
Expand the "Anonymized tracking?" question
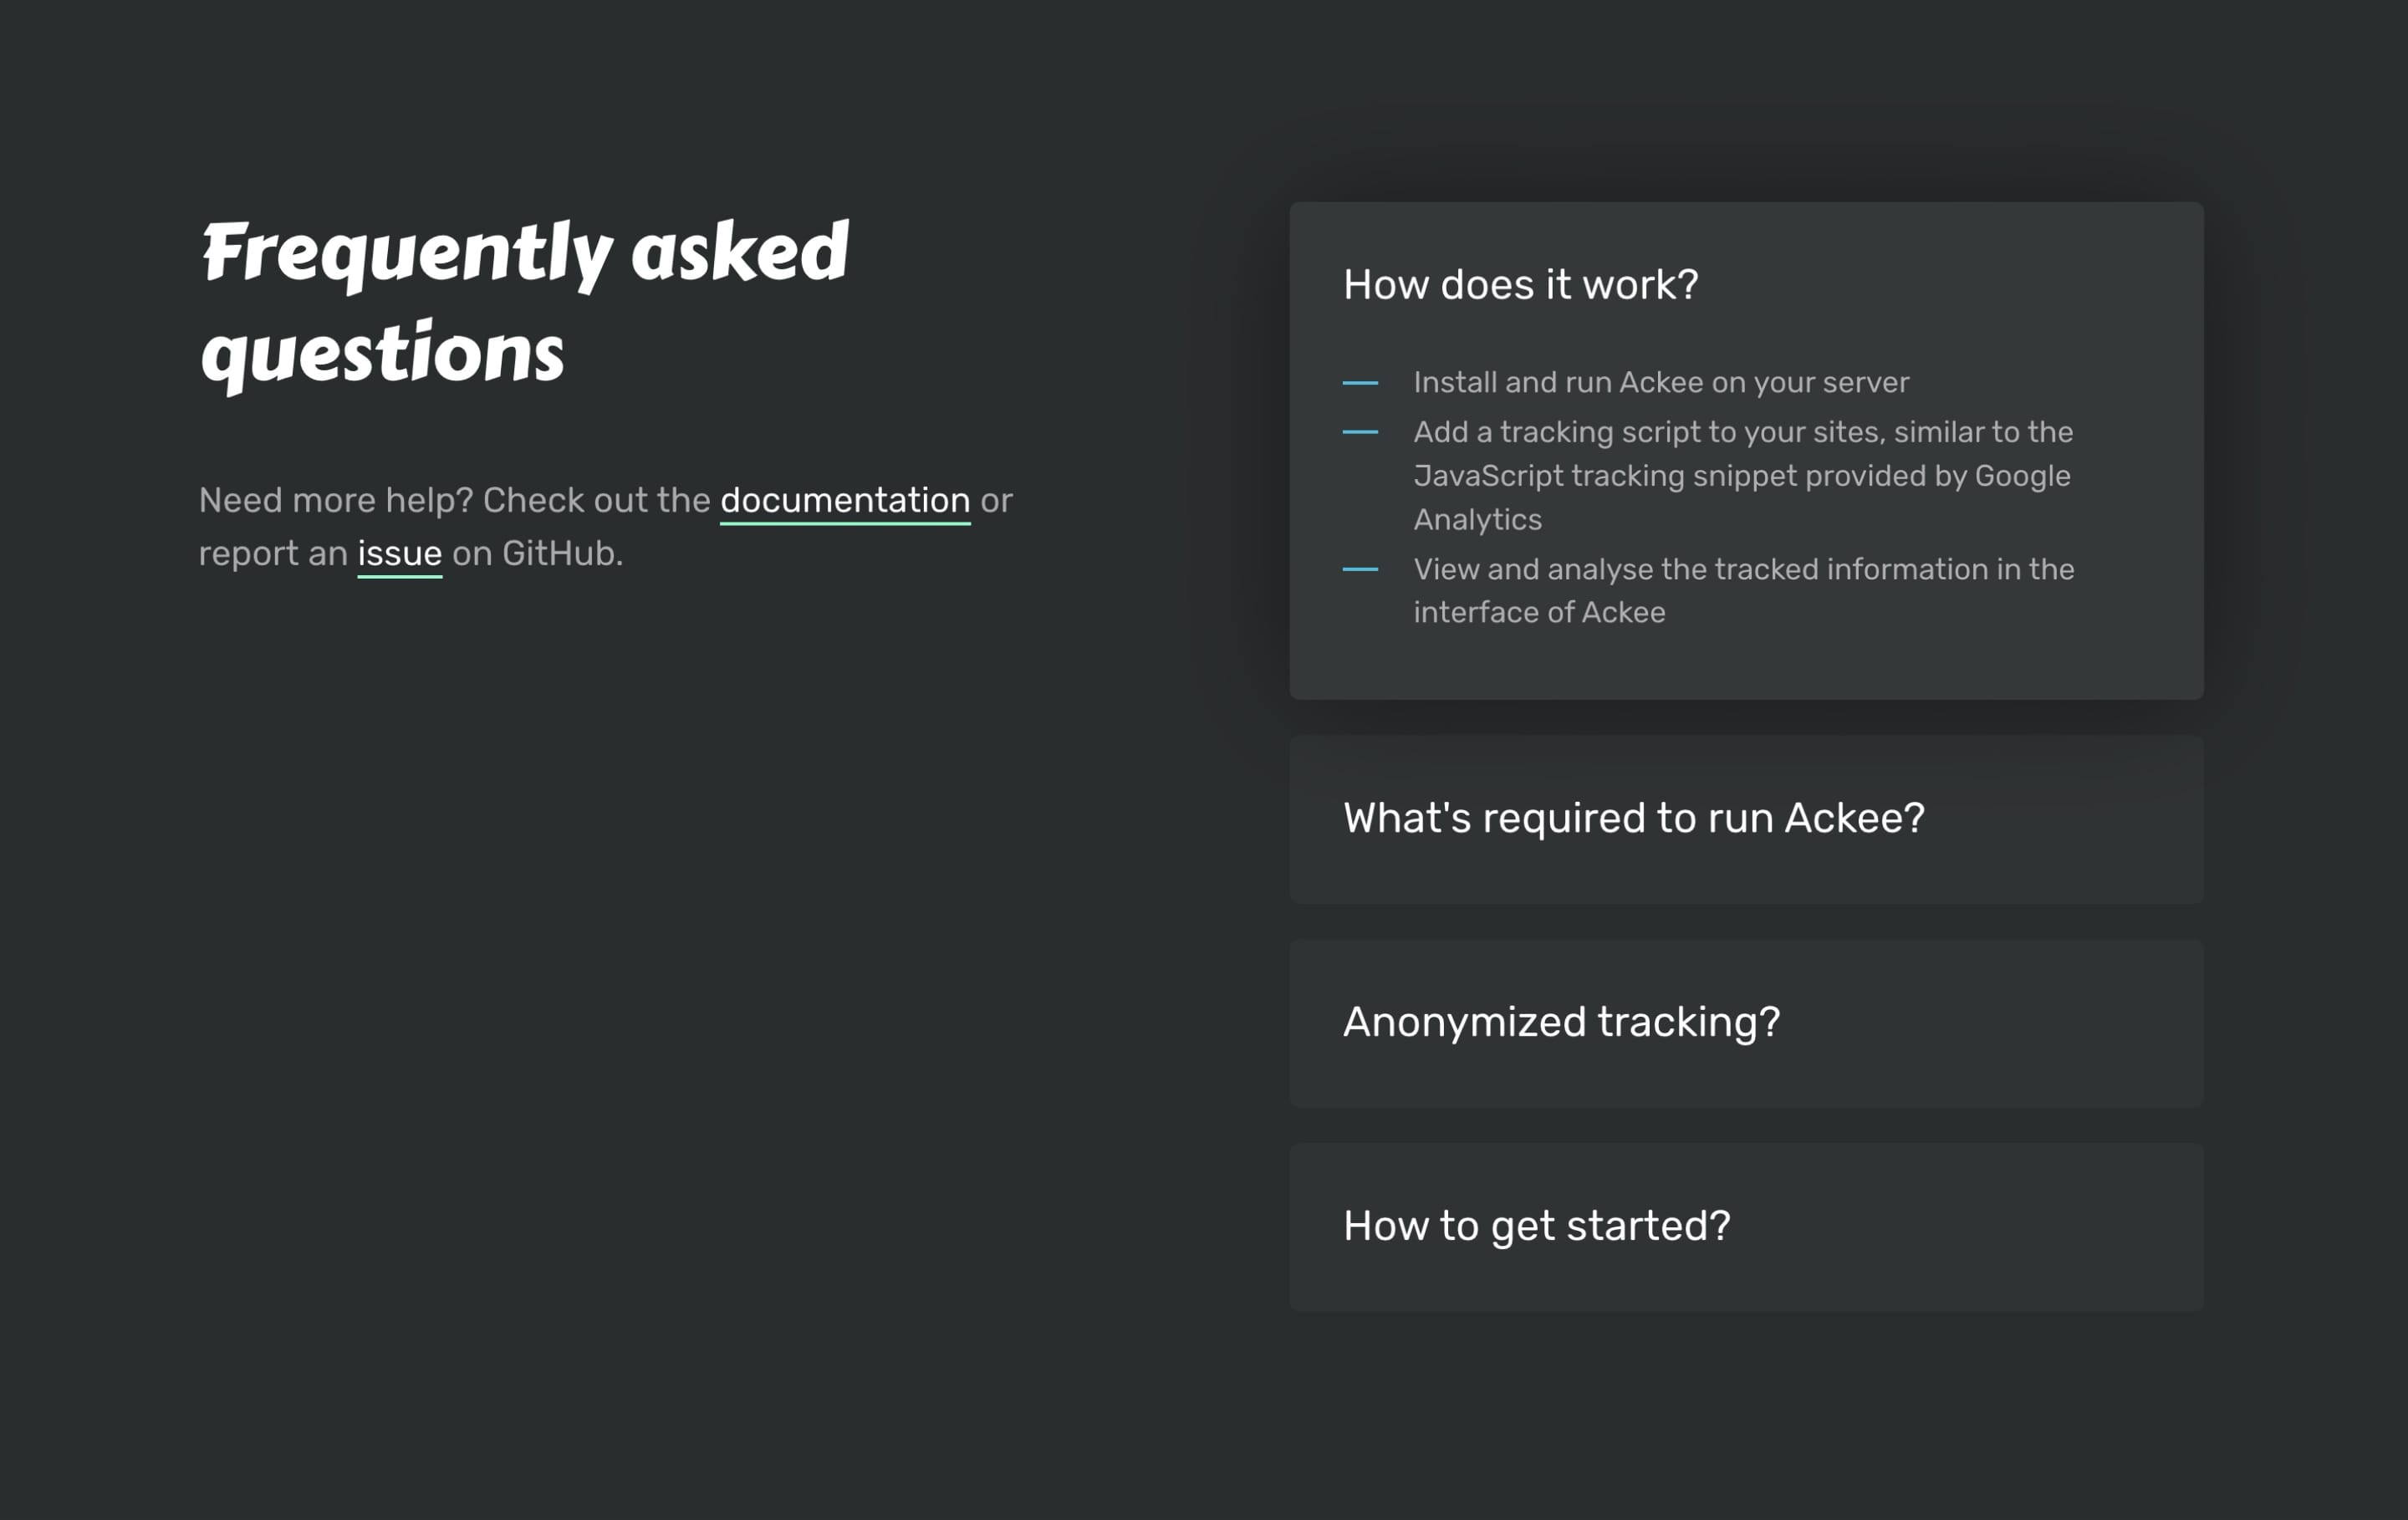(1746, 1023)
